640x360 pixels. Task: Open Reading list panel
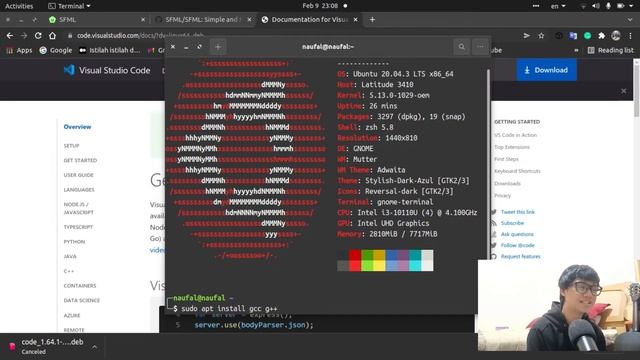611,50
